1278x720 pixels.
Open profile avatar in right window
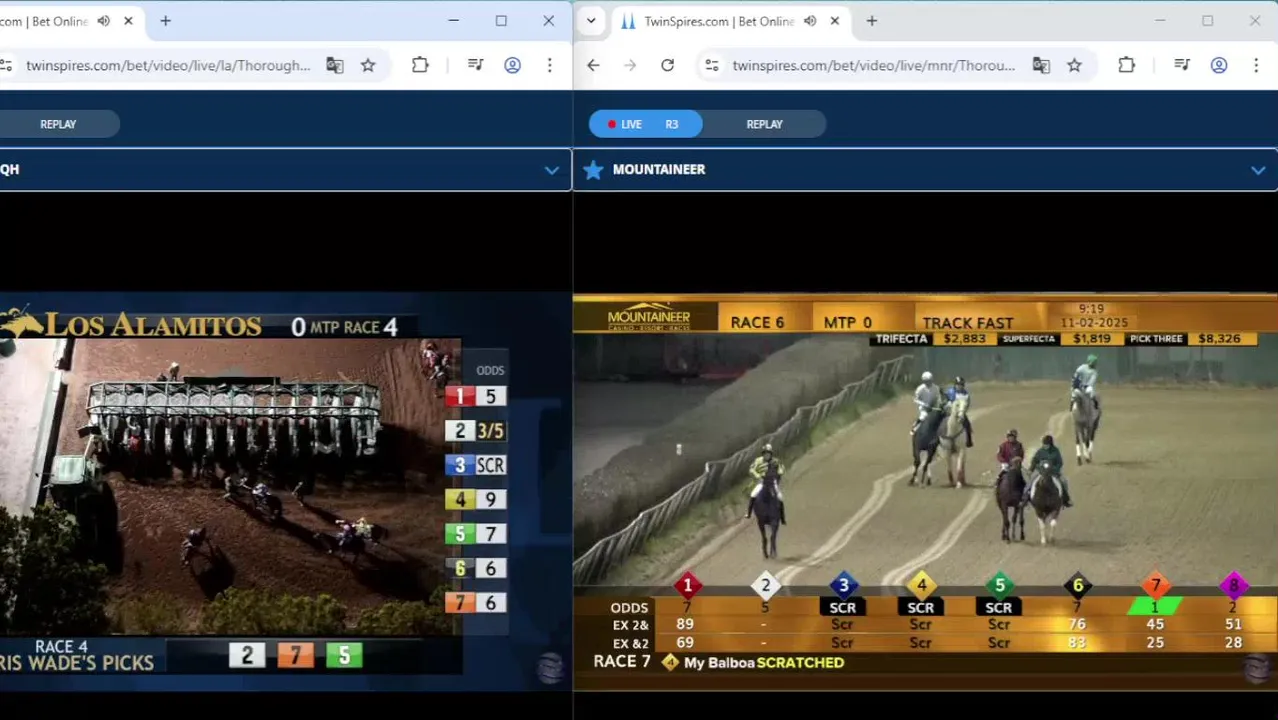[1219, 65]
